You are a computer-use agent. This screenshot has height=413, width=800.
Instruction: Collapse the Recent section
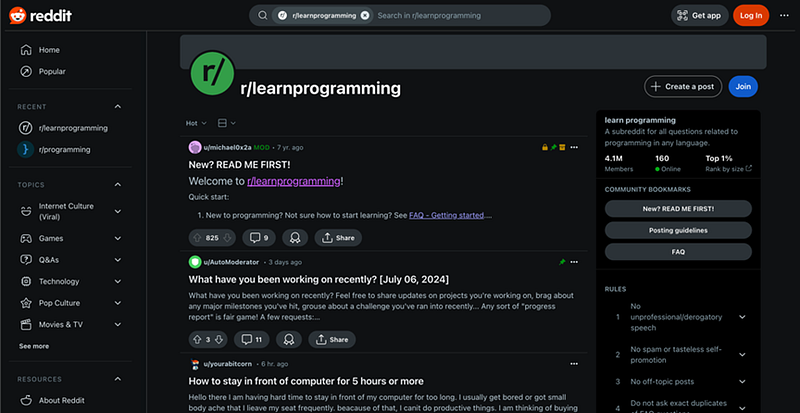point(118,107)
